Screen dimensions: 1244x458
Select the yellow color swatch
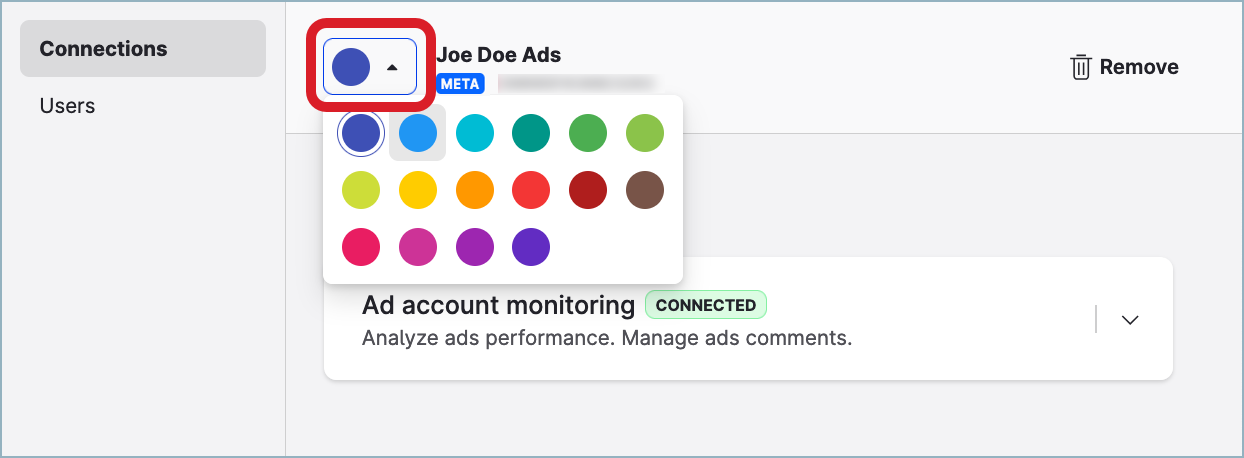417,190
